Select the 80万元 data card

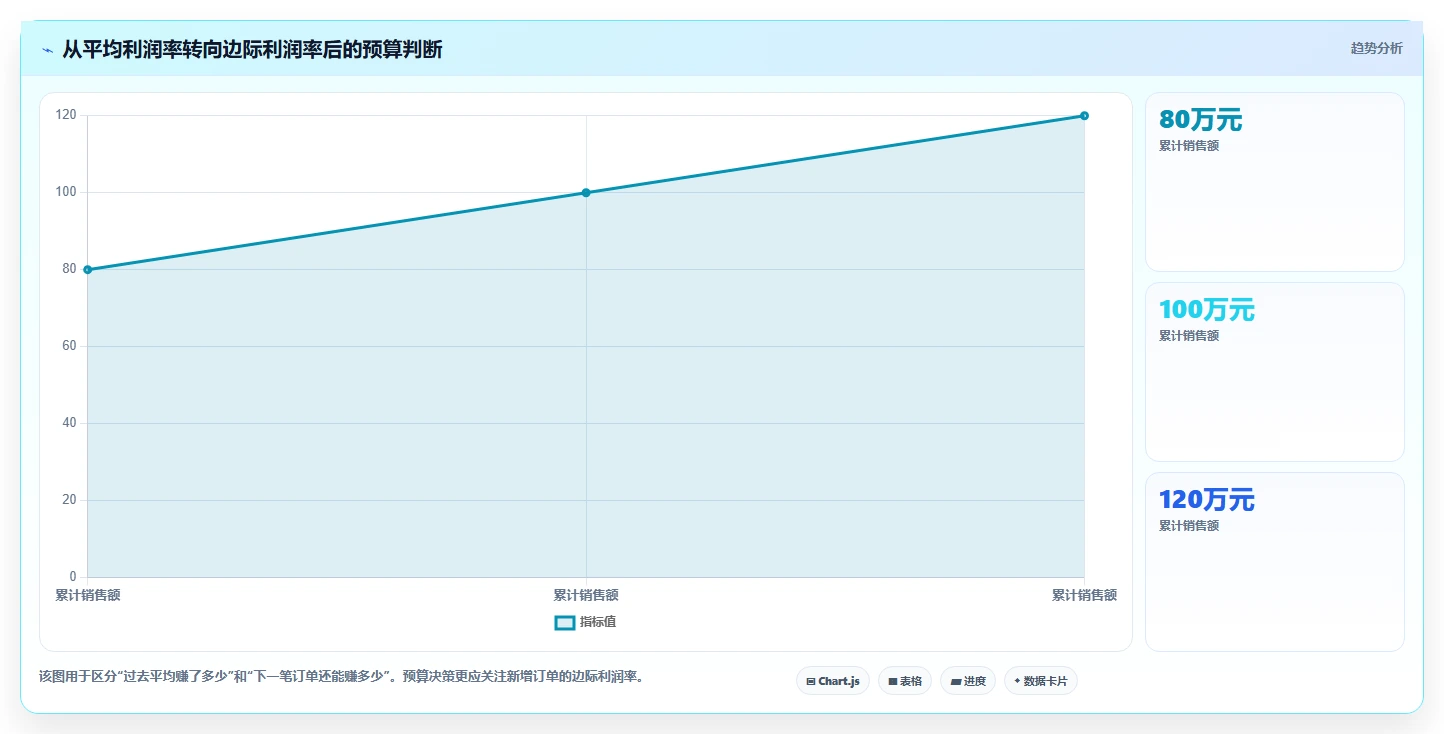(x=1275, y=182)
